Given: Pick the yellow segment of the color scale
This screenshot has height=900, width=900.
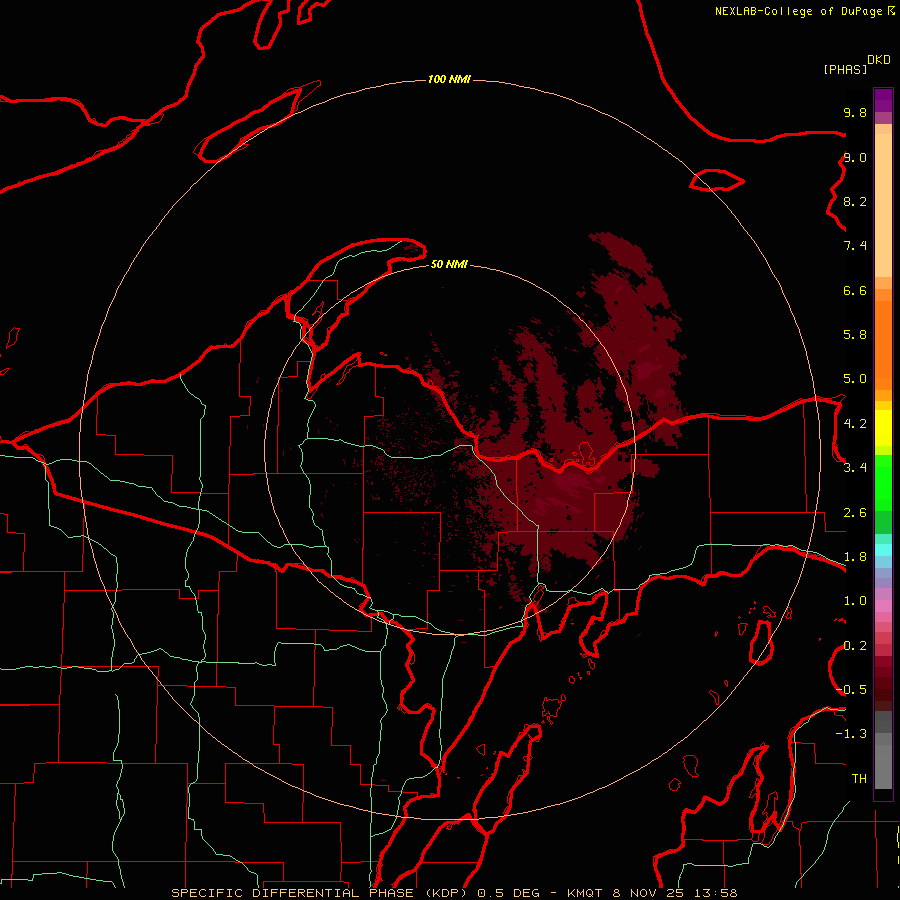Looking at the screenshot, I should [x=883, y=428].
